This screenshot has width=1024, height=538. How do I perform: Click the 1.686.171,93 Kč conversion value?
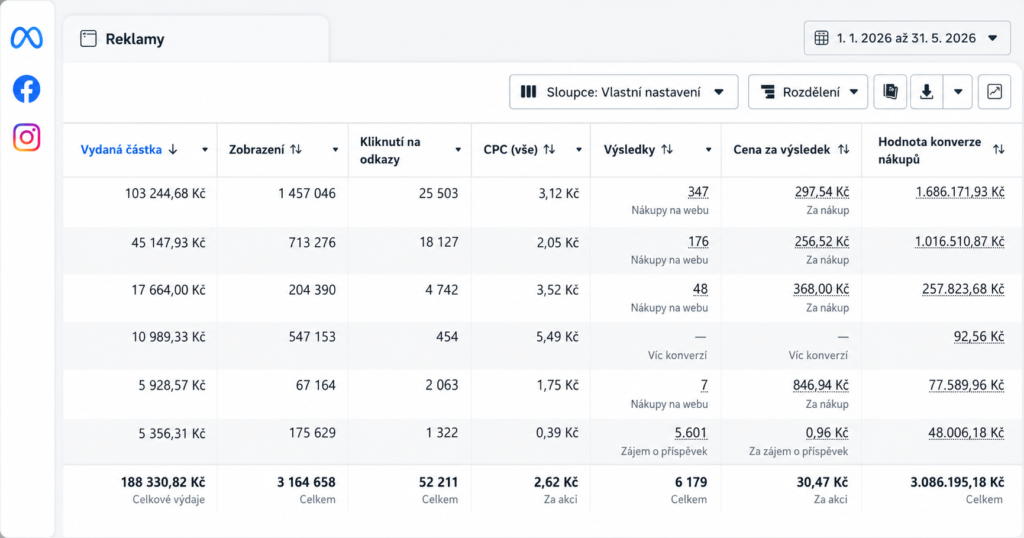pos(959,192)
